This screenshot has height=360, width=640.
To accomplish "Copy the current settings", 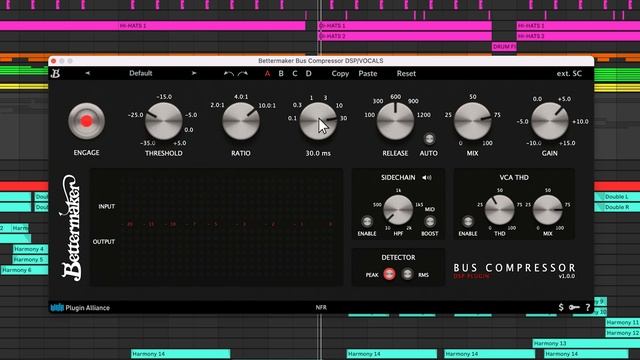I will [x=340, y=74].
